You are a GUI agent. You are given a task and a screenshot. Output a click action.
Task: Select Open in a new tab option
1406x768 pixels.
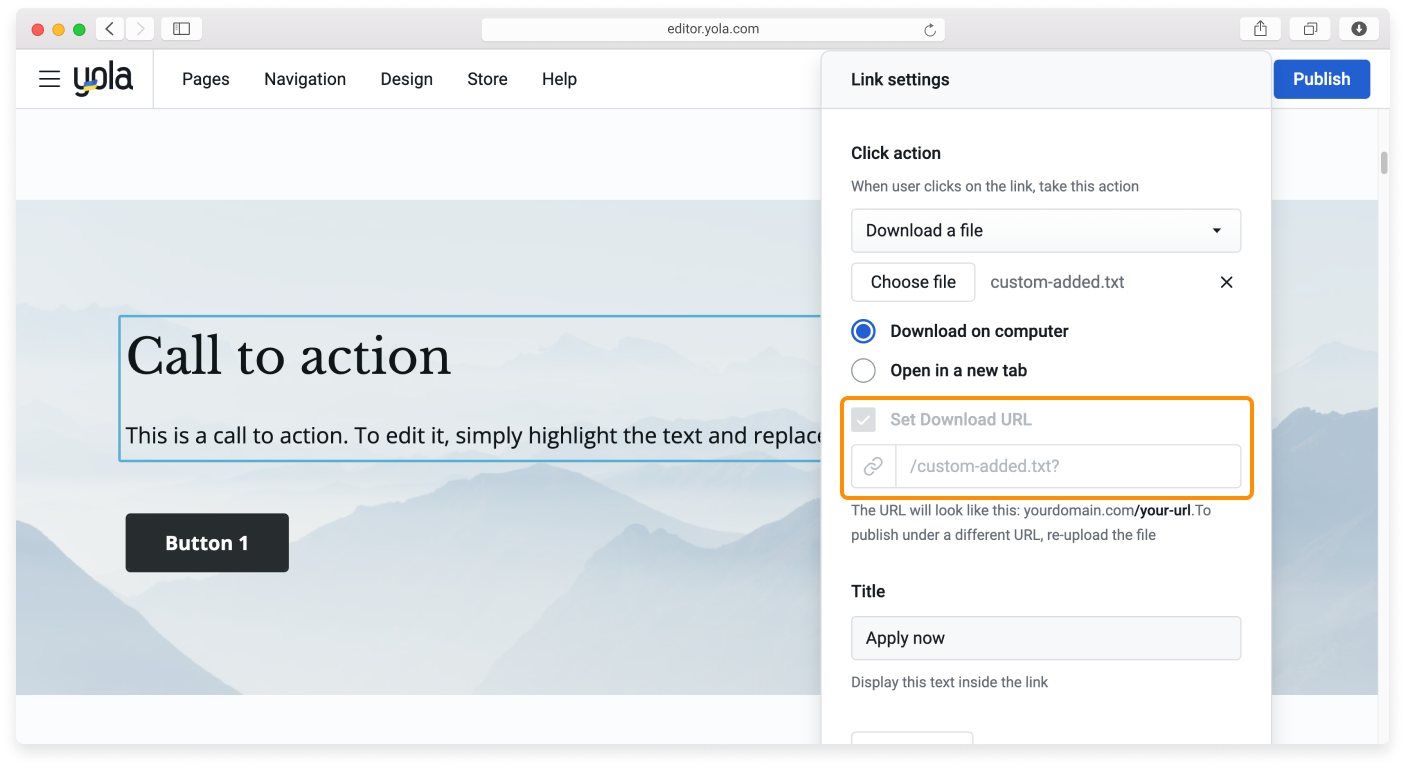[x=863, y=370]
